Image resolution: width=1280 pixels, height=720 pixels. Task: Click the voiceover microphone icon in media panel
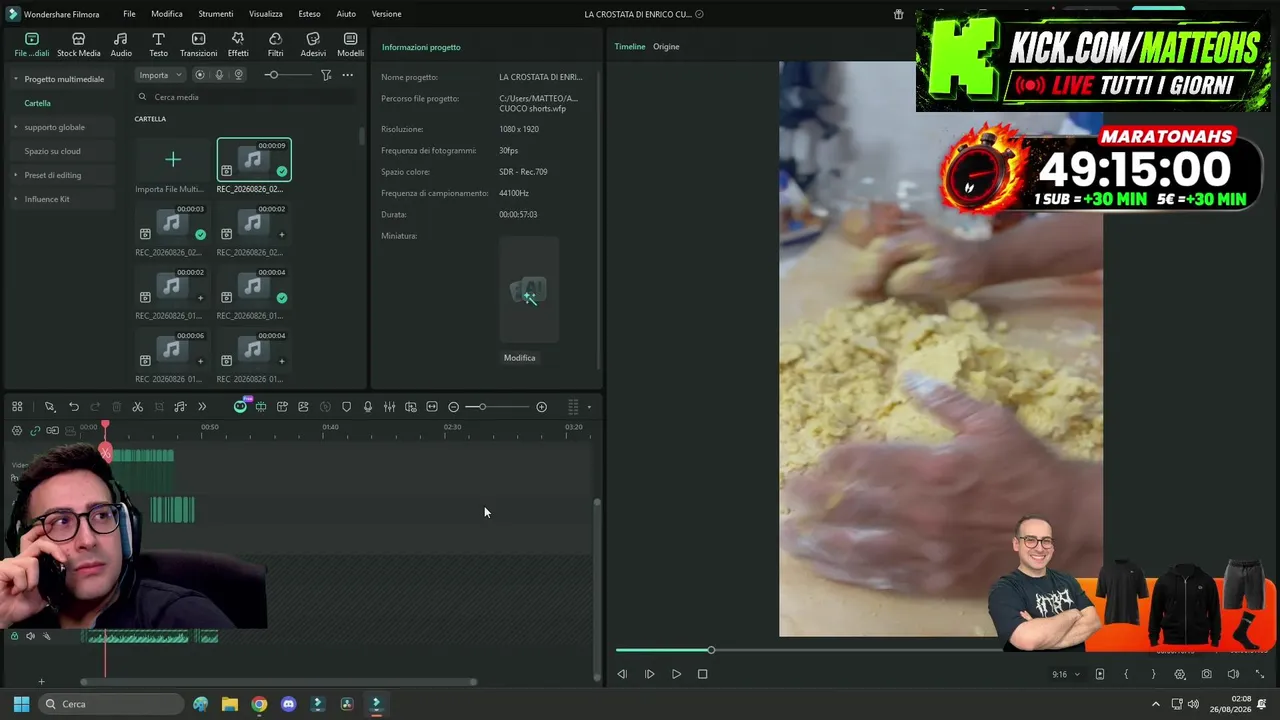tap(219, 75)
